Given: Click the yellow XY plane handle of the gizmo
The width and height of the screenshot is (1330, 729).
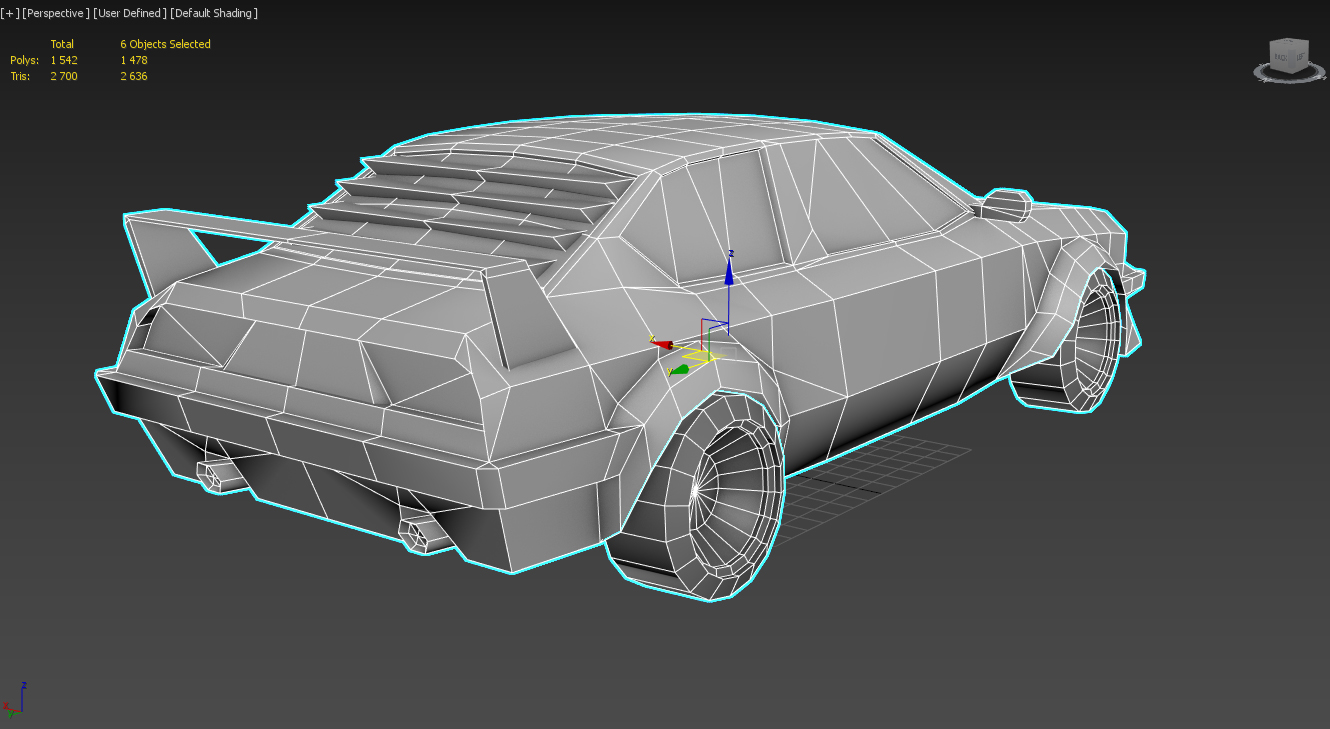Looking at the screenshot, I should (699, 355).
